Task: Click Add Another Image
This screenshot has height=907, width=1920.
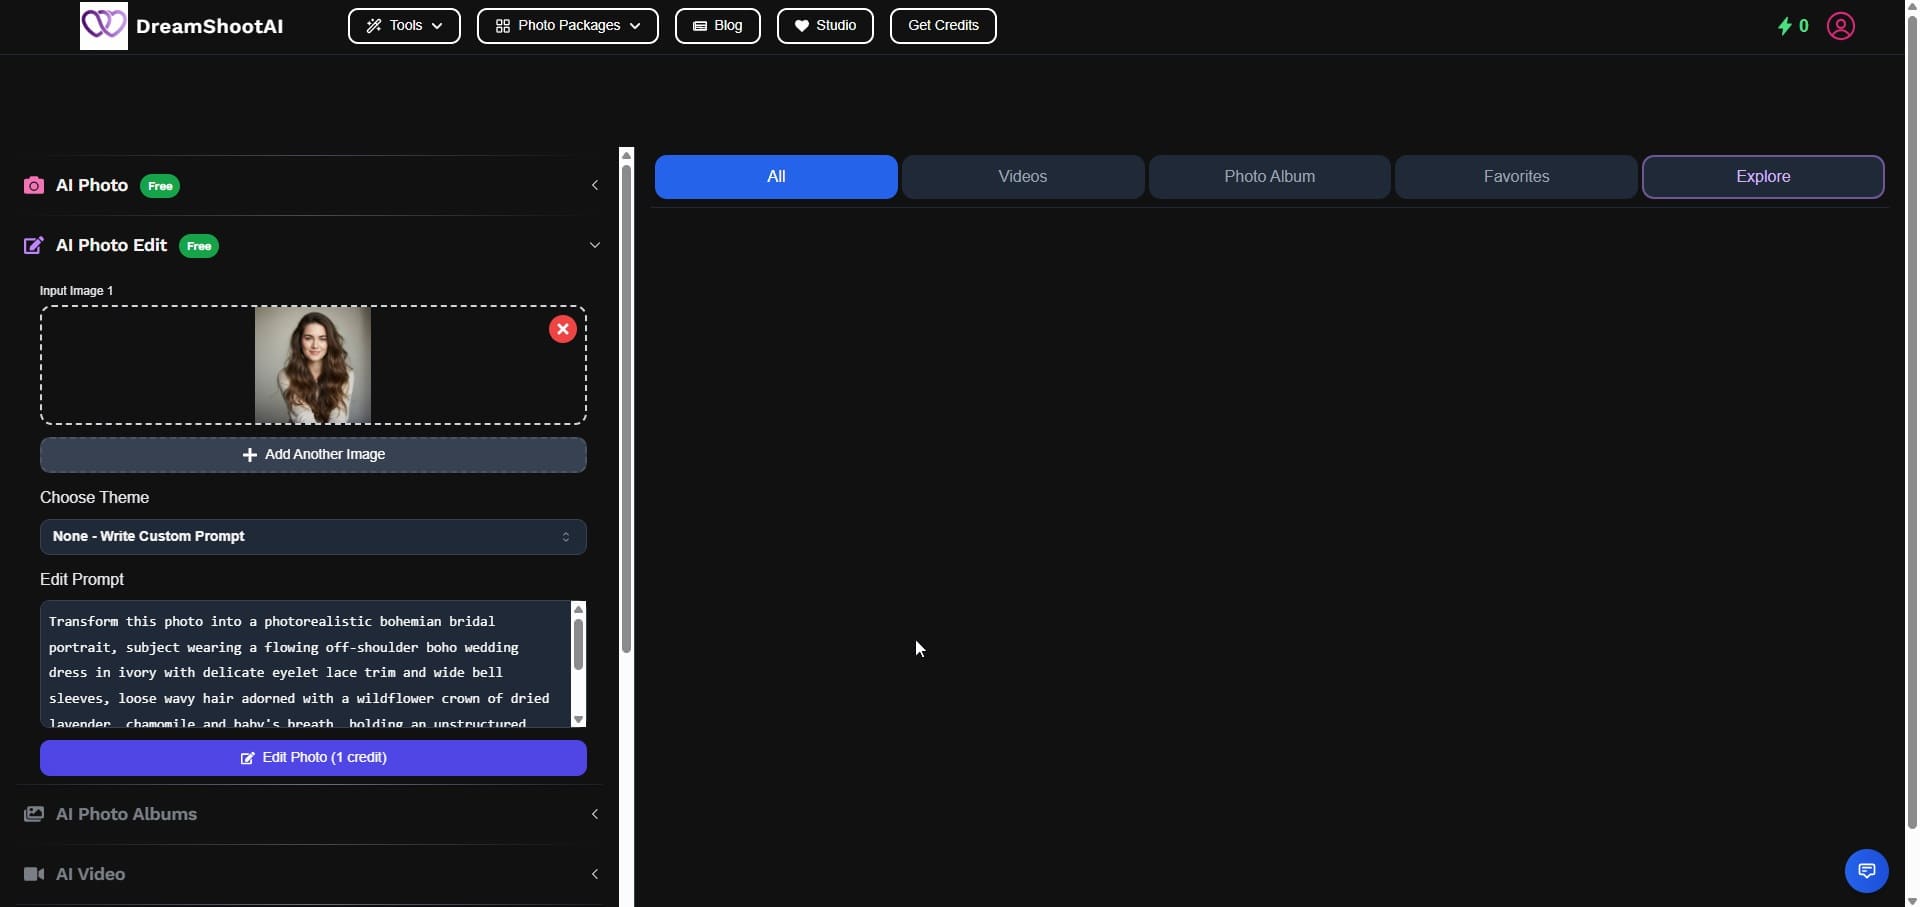Action: coord(313,455)
